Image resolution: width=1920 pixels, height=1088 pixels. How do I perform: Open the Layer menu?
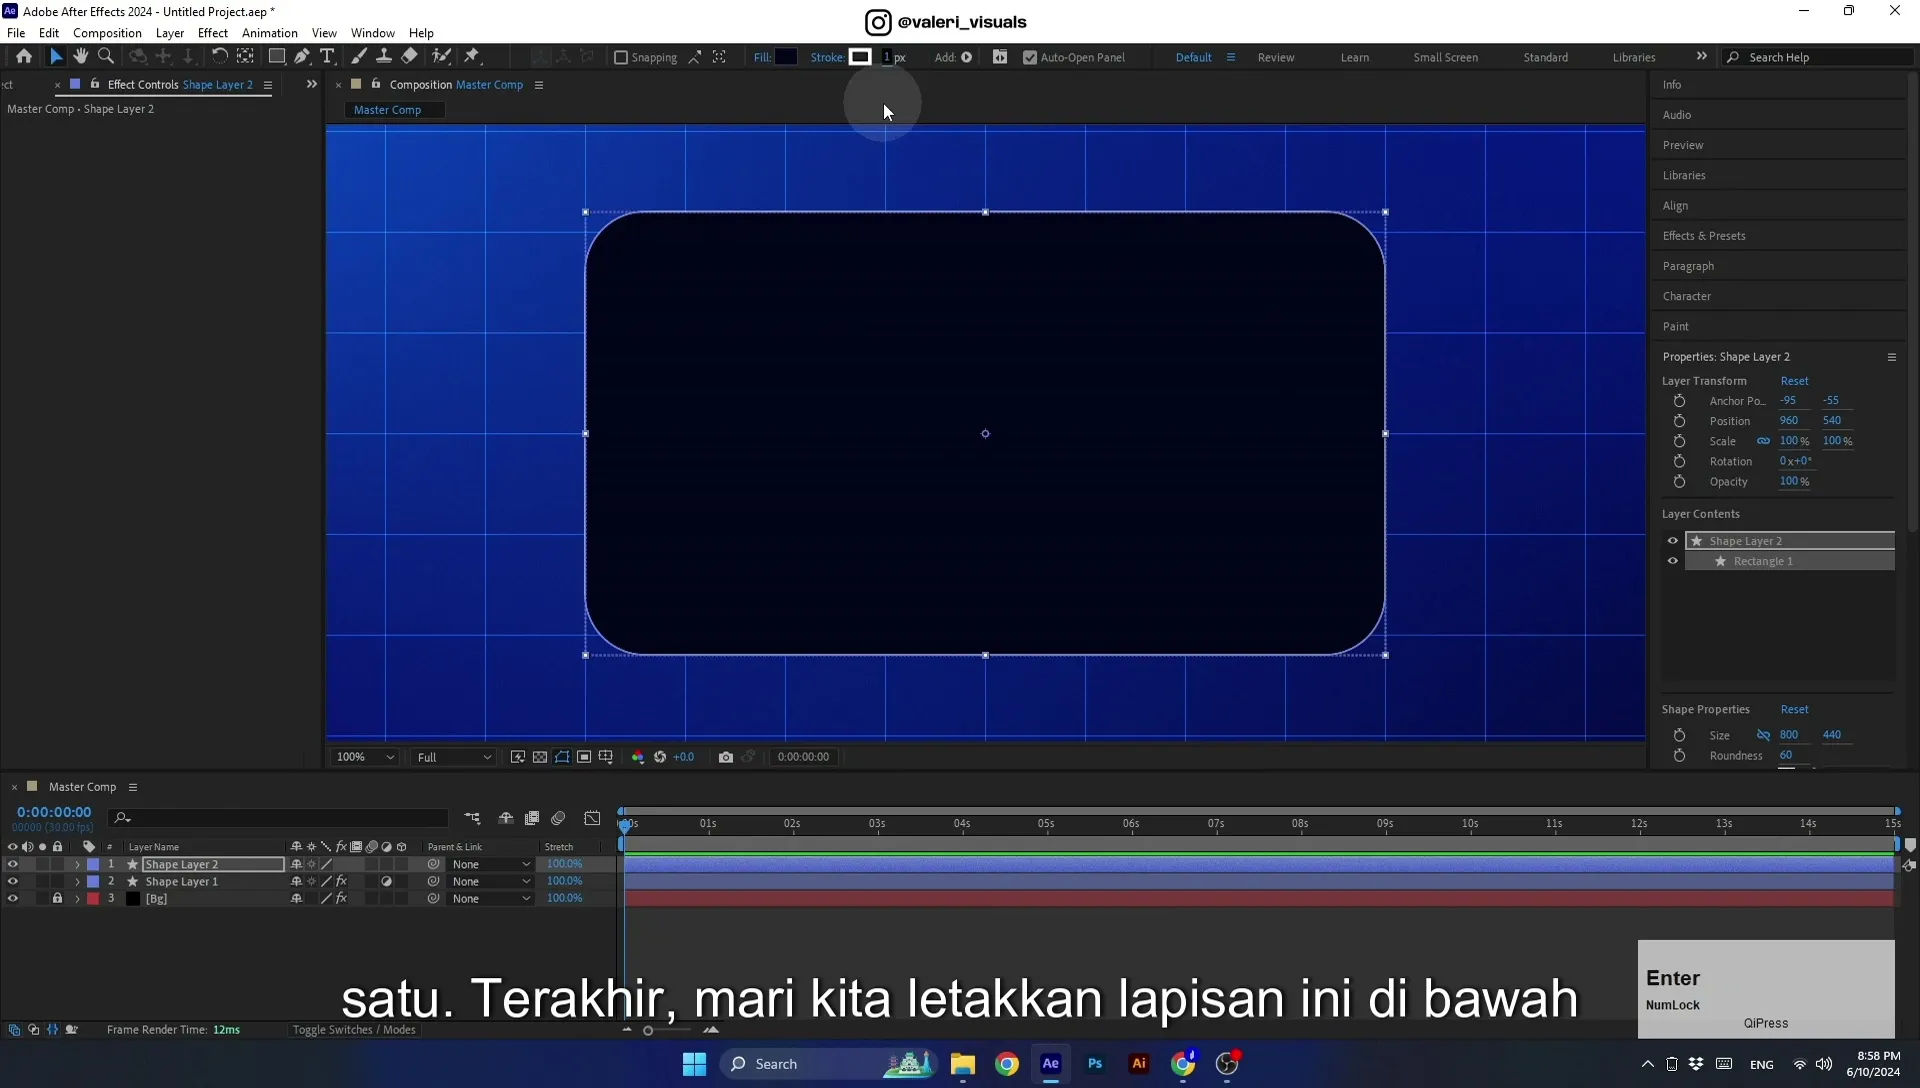170,33
